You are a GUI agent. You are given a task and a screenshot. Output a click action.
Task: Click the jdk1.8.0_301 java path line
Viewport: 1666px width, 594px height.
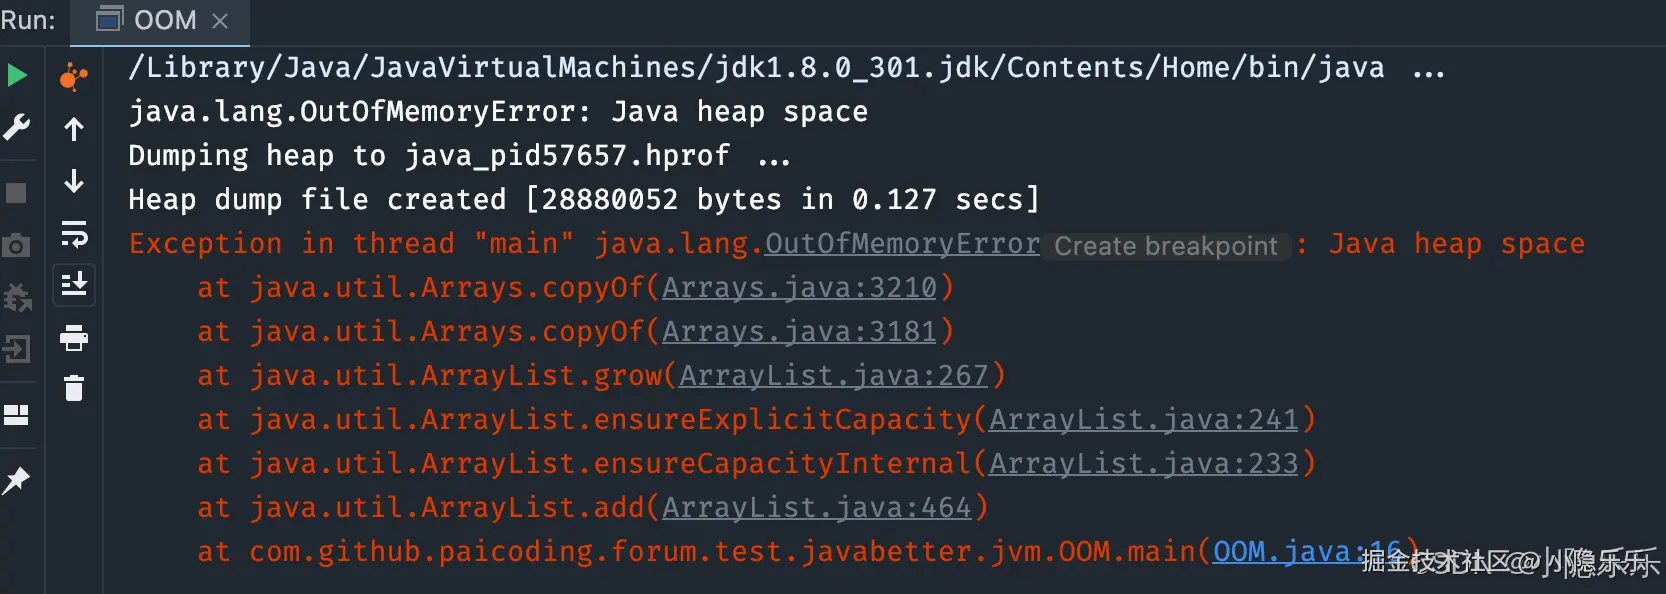click(756, 68)
